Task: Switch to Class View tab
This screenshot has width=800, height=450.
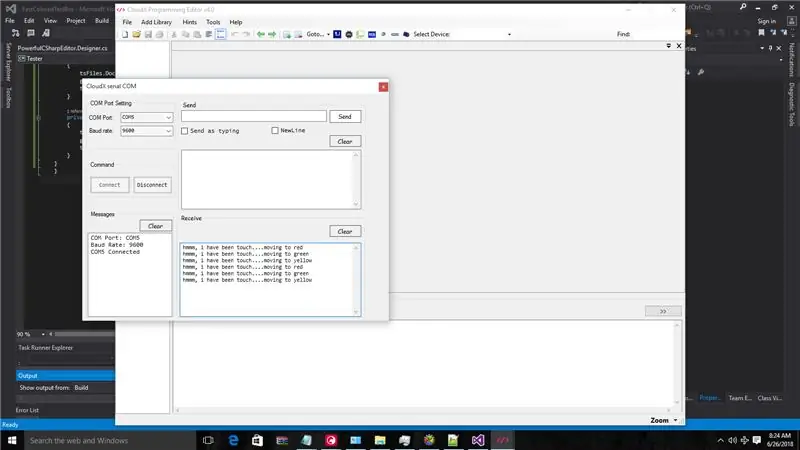Action: [769, 398]
